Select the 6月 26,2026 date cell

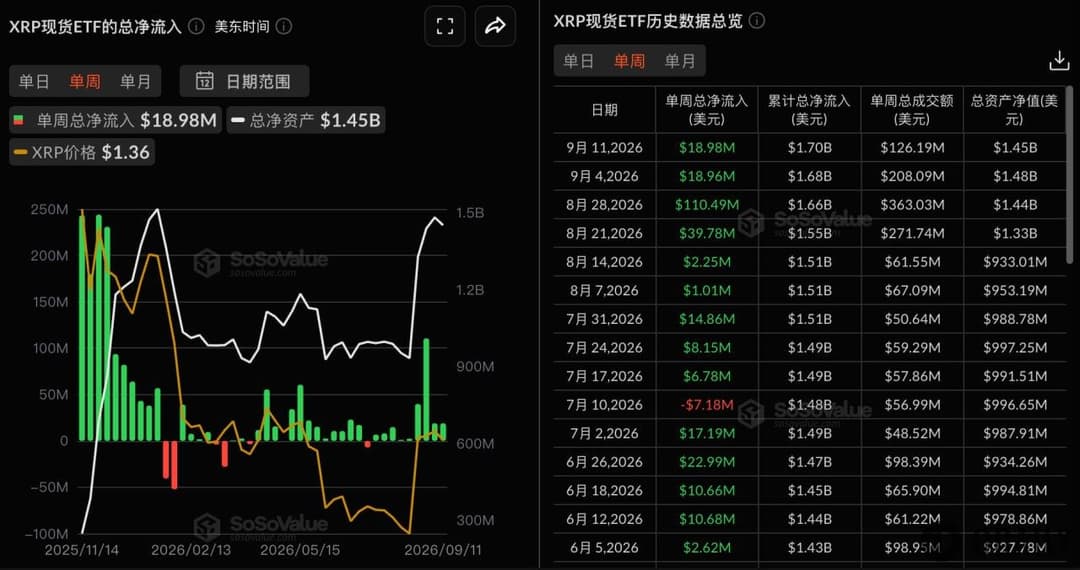[605, 462]
